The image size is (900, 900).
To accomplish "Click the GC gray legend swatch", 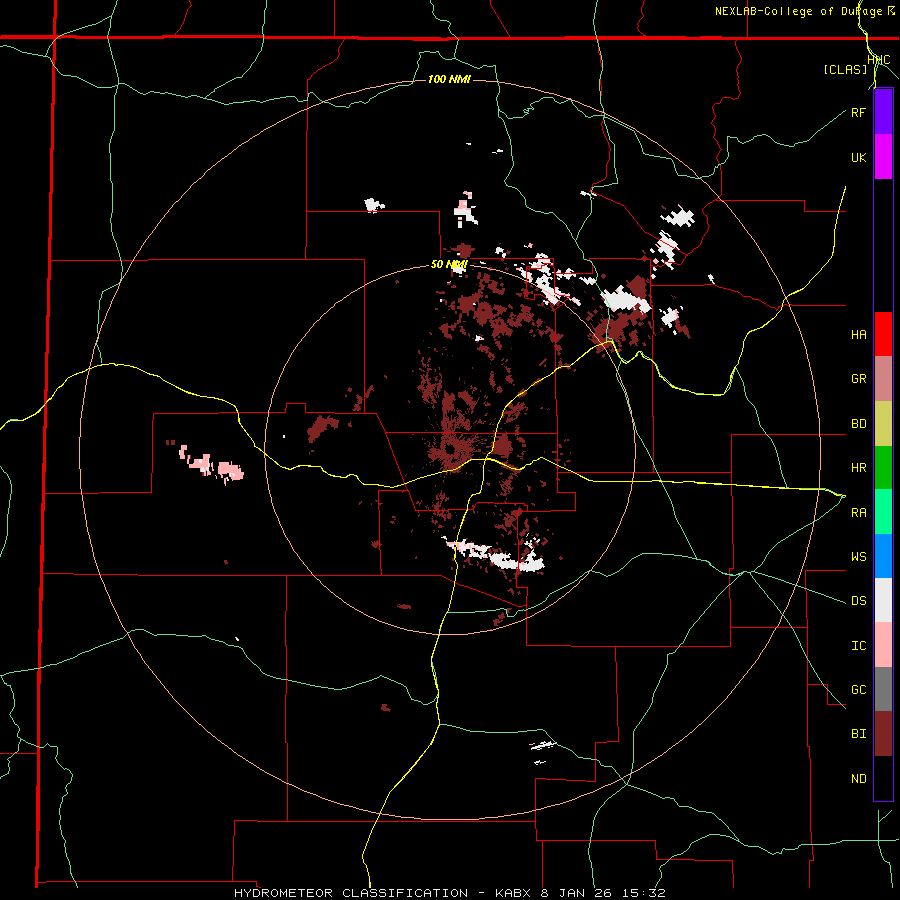I will coord(883,689).
